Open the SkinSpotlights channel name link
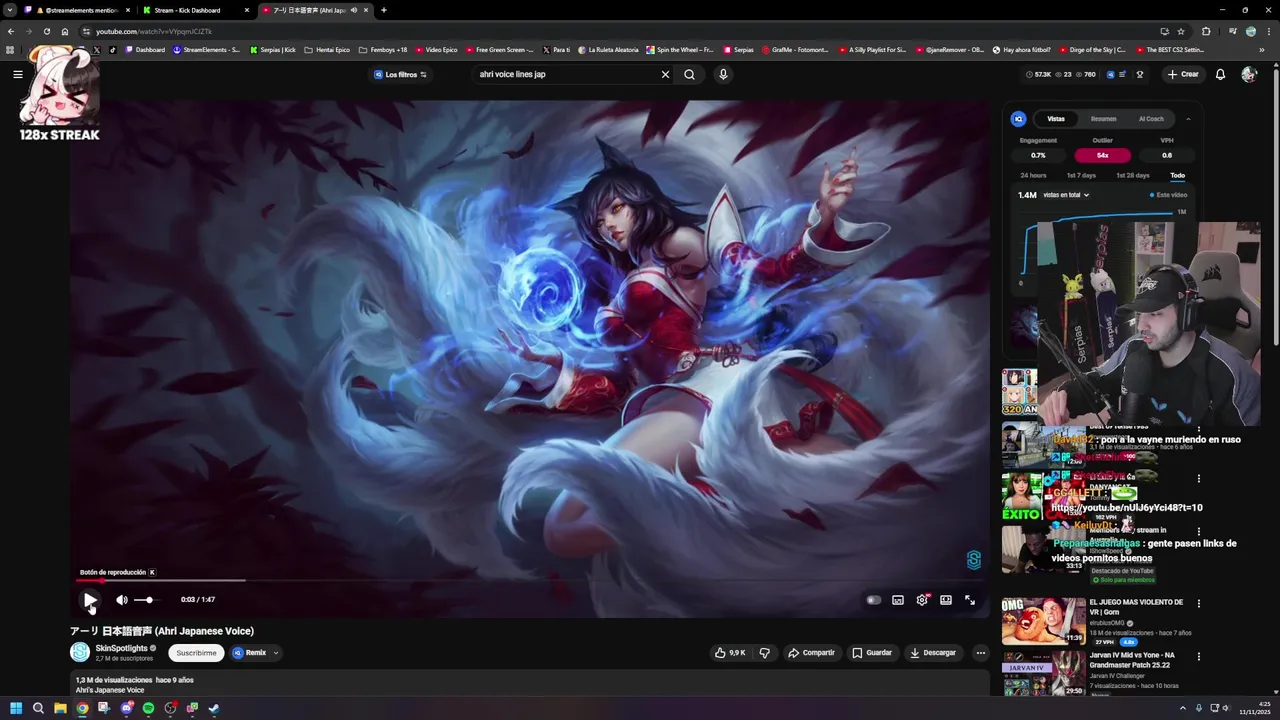This screenshot has width=1280, height=720. tap(121, 648)
